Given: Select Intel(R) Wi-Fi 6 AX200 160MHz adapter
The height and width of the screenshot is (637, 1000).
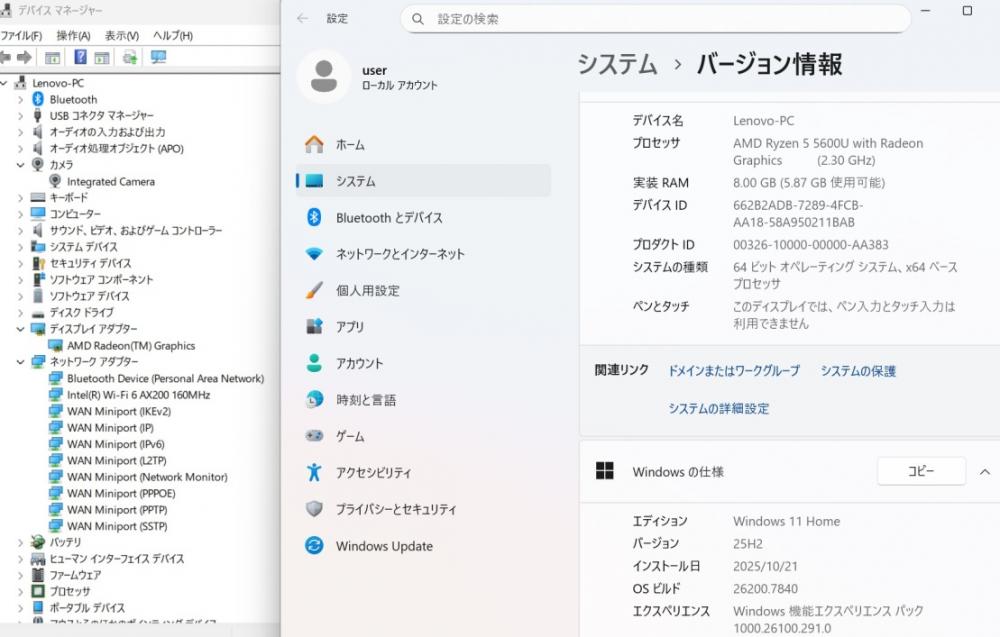Looking at the screenshot, I should point(138,395).
